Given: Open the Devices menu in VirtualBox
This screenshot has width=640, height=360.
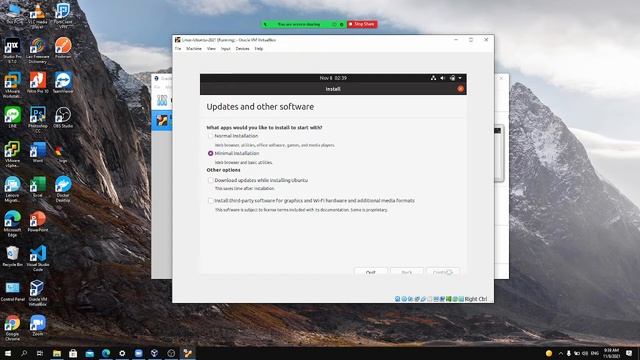Looking at the screenshot, I should [242, 49].
